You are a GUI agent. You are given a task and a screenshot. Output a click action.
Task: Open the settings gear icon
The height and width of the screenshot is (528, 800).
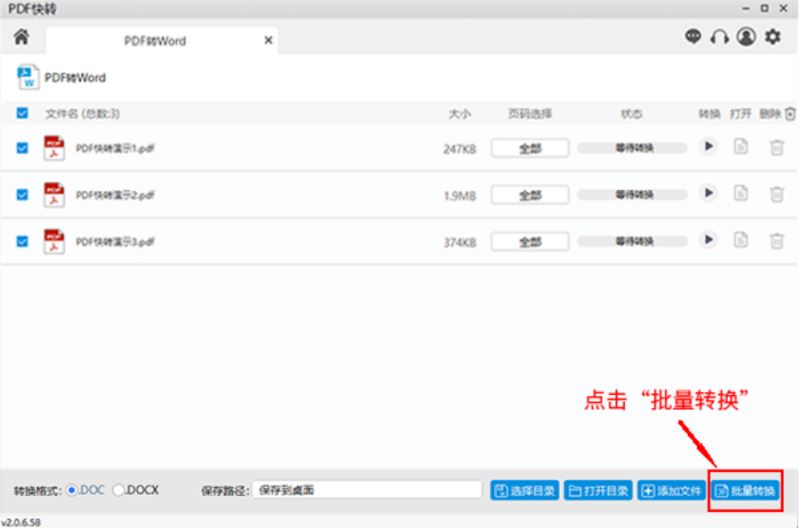pos(773,37)
